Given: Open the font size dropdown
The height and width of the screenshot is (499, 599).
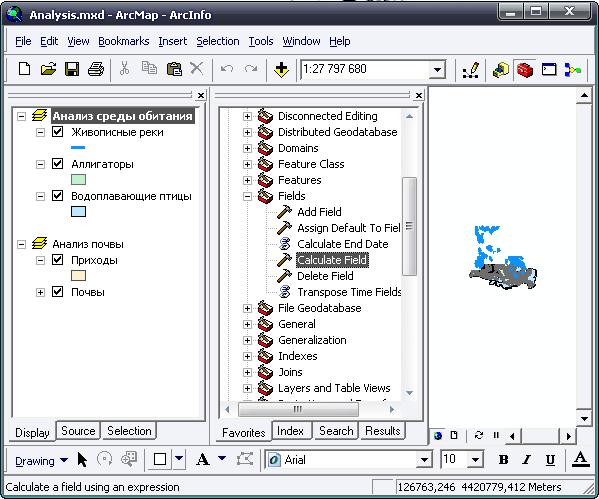Looking at the screenshot, I should (475, 460).
